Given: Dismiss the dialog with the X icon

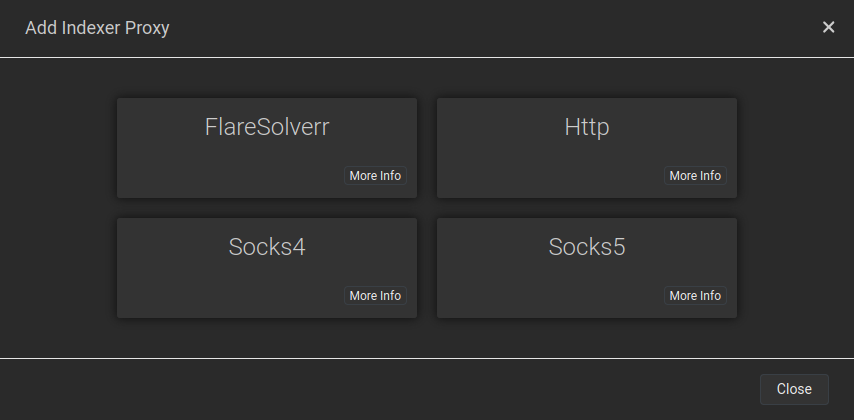Looking at the screenshot, I should coord(828,27).
